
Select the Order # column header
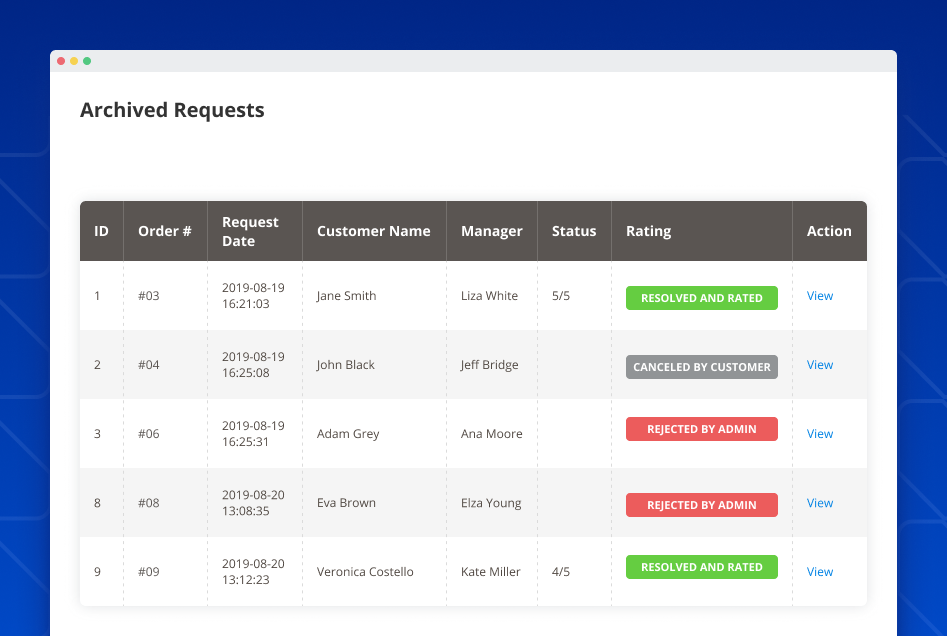164,230
